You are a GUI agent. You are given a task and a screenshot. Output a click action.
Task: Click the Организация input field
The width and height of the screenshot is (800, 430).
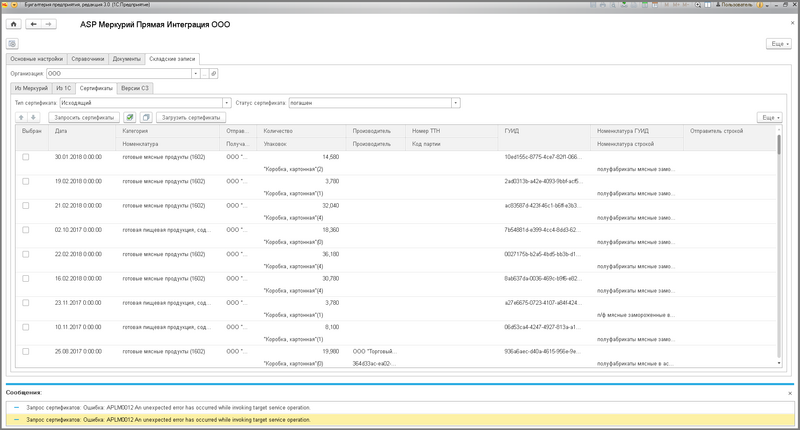coord(119,73)
